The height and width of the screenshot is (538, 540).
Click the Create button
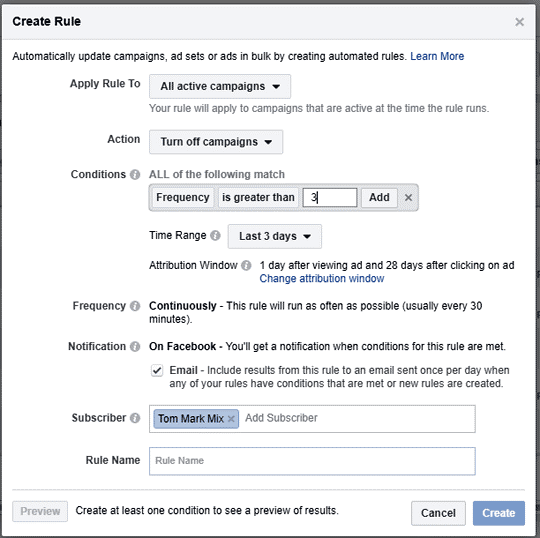pos(499,513)
